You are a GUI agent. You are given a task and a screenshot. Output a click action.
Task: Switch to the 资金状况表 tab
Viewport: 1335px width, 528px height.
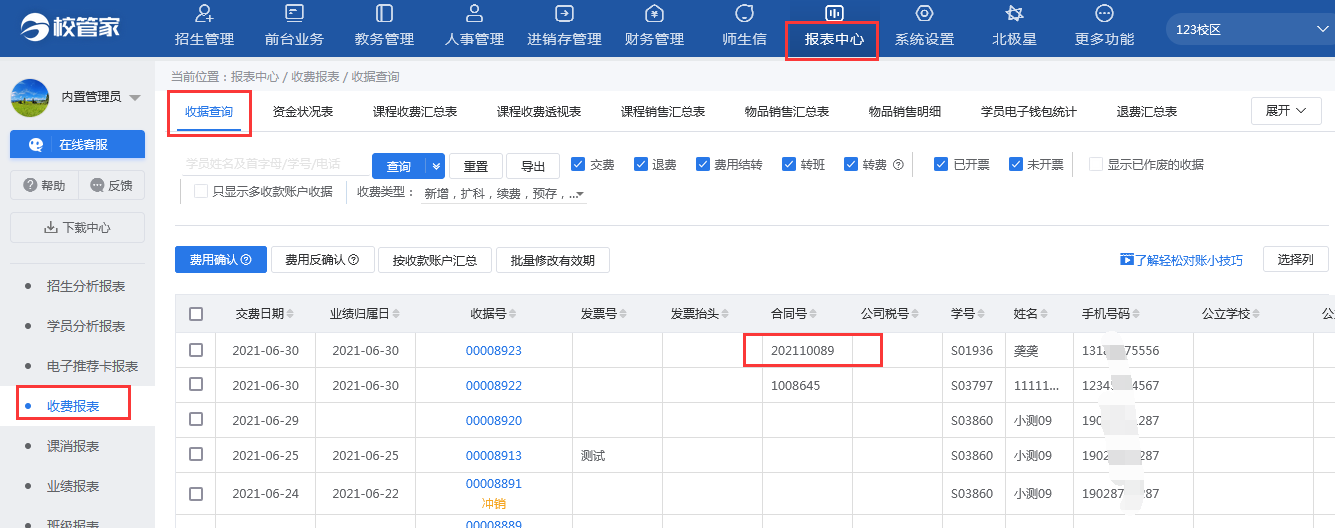303,112
